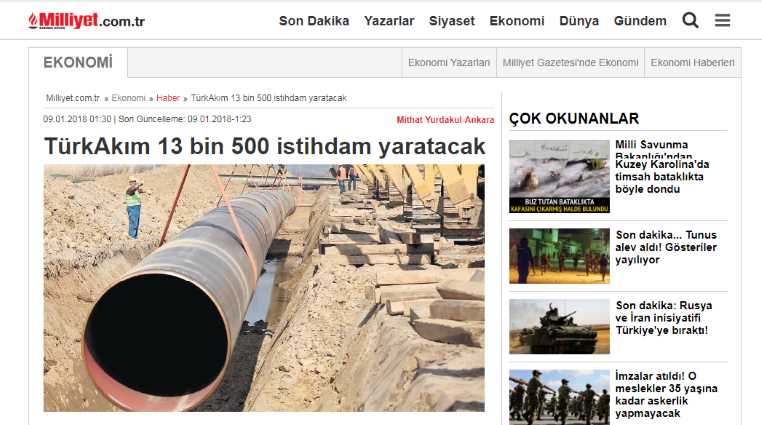Open Rusya ve İran inisiyatifi headline
This screenshot has width=762, height=425.
coord(663,318)
